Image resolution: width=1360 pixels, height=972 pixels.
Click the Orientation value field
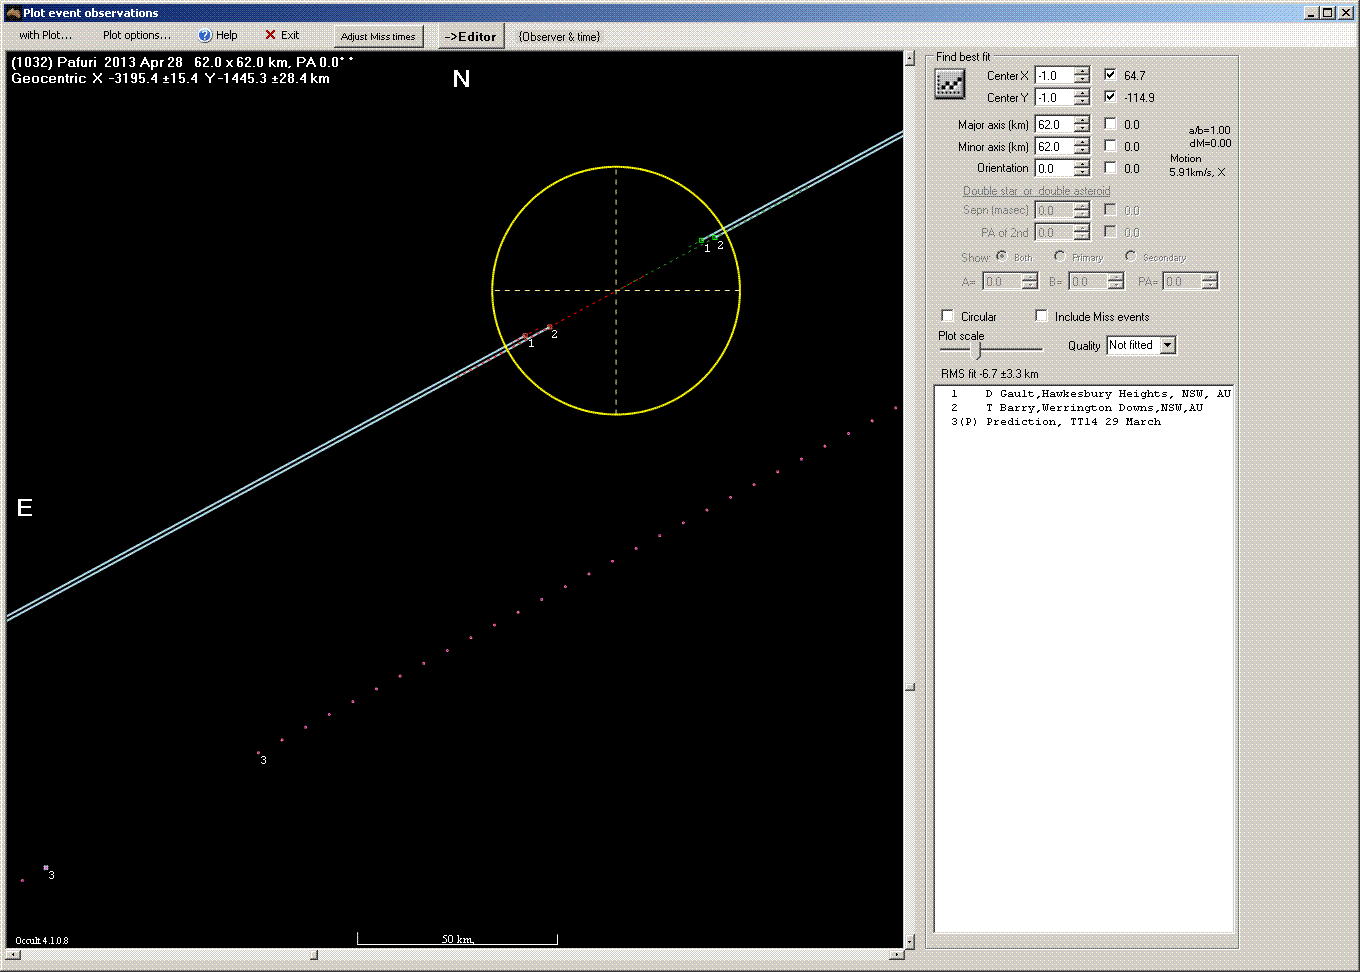click(1054, 169)
